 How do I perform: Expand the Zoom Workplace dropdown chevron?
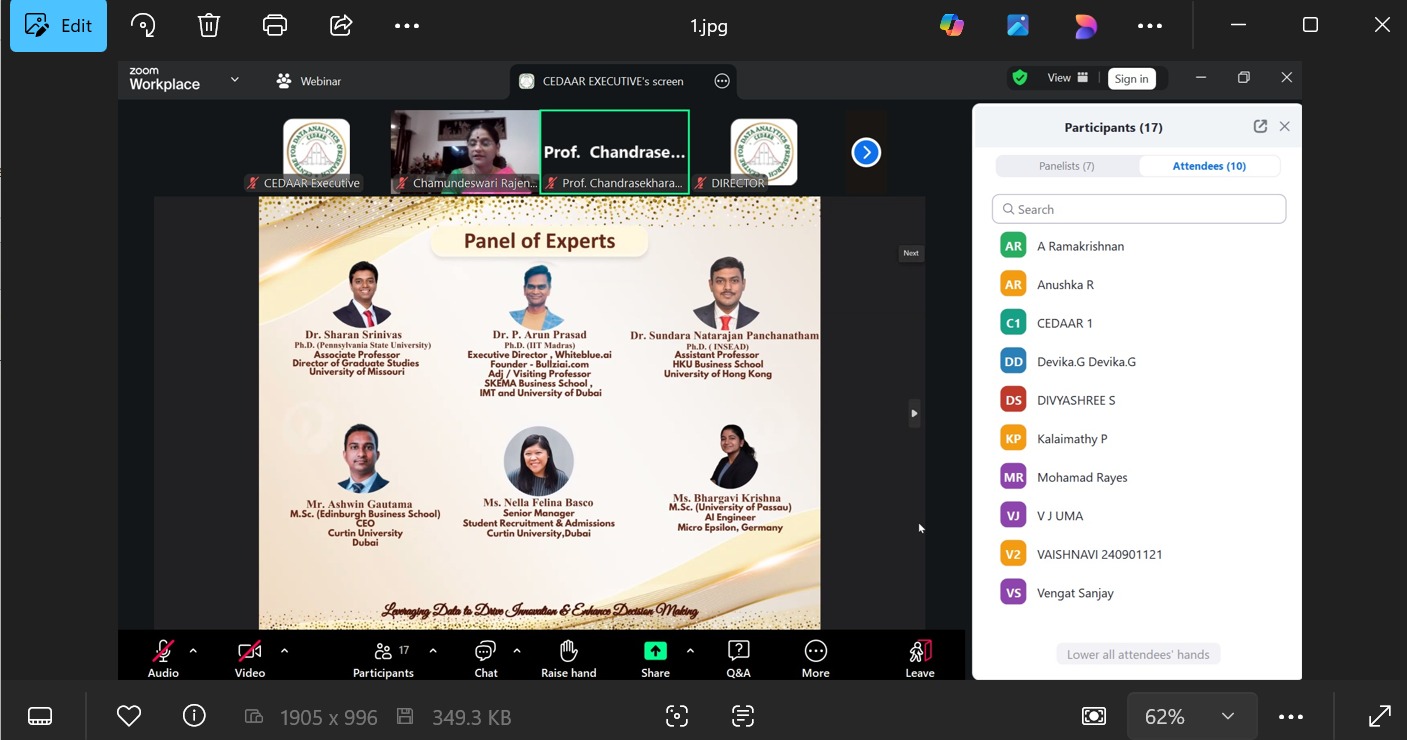[235, 80]
